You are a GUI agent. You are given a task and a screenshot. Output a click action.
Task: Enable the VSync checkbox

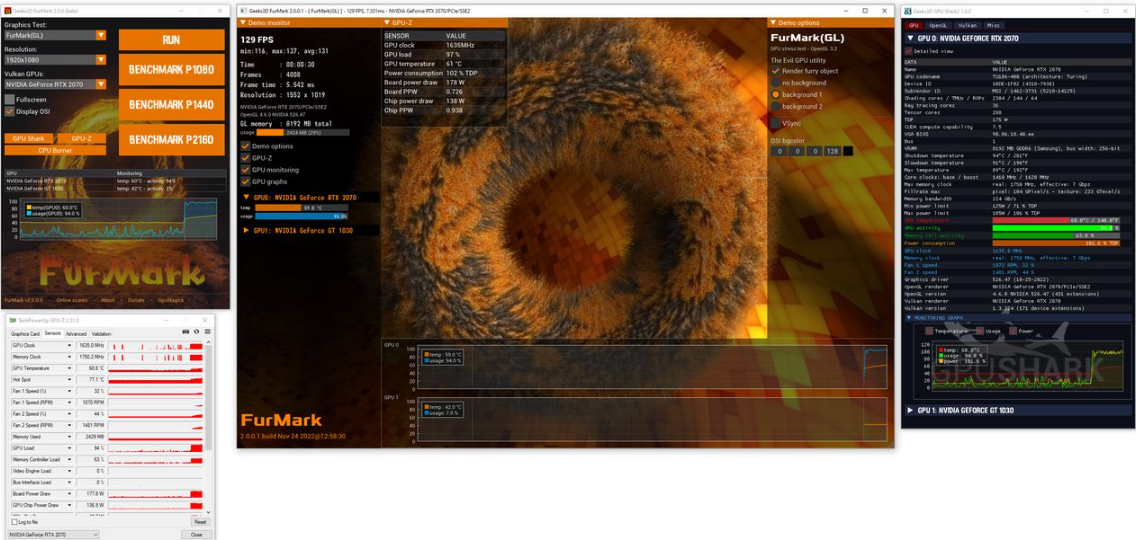776,123
